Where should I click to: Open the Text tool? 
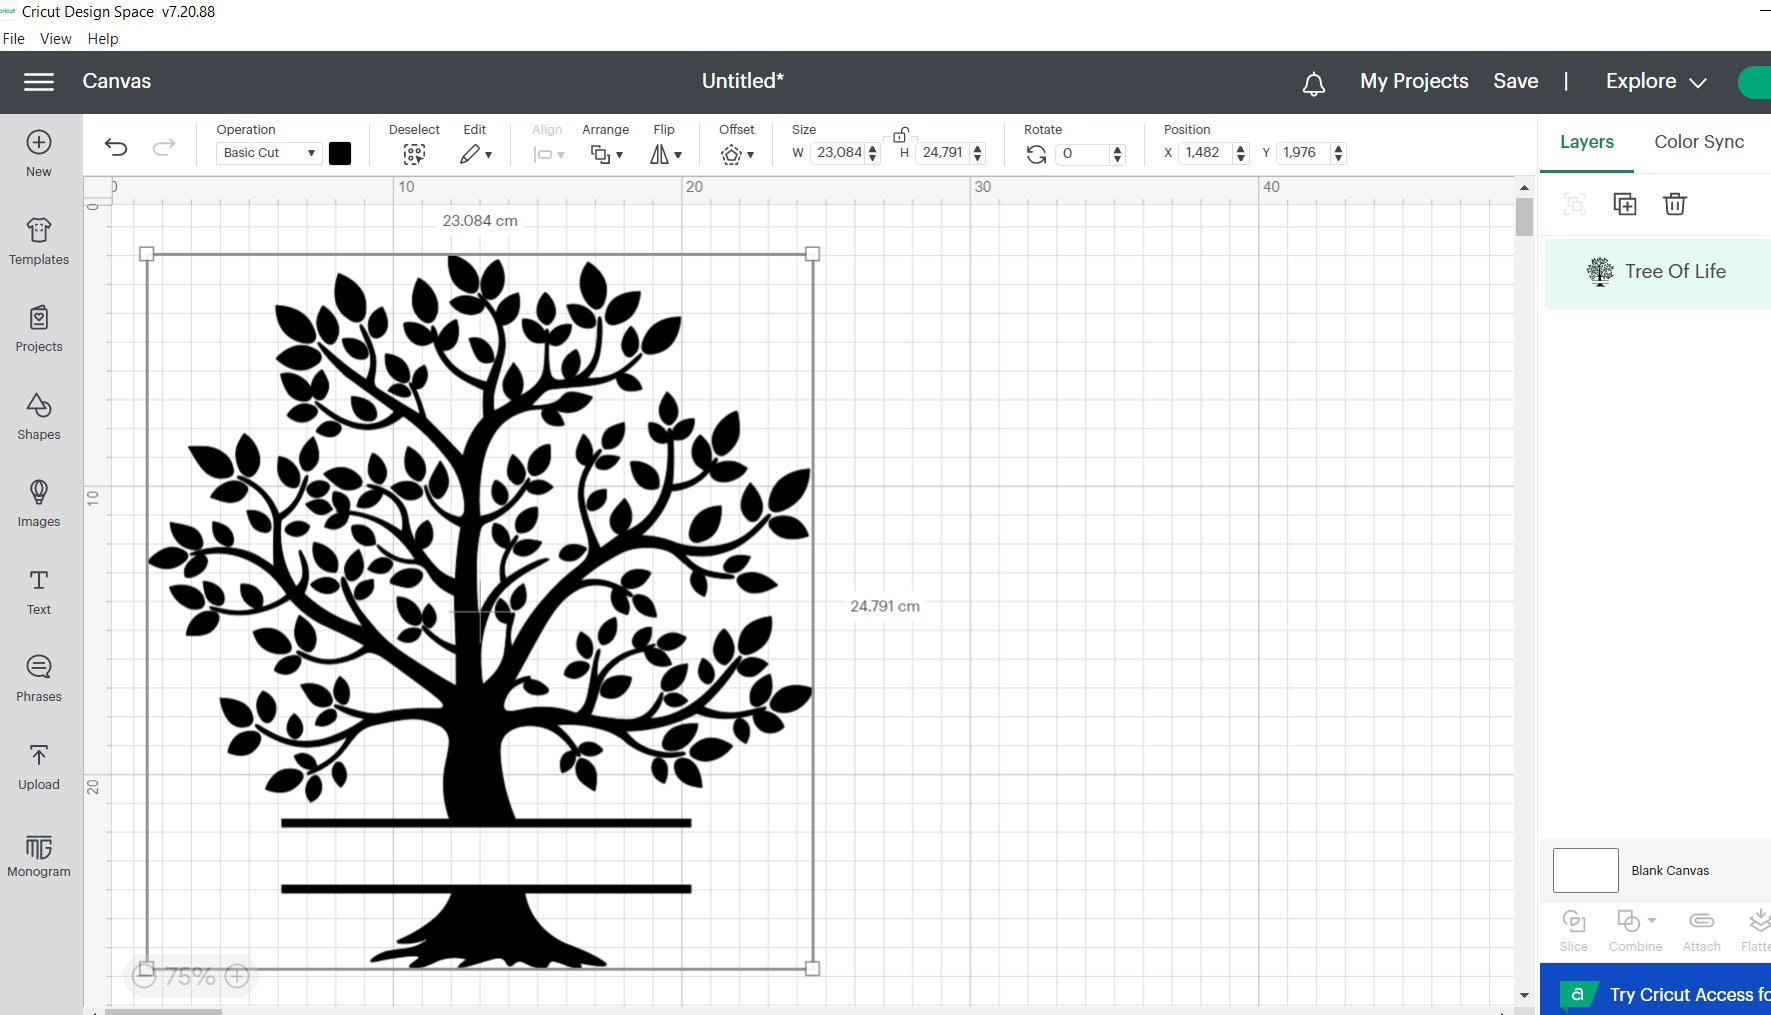click(38, 592)
